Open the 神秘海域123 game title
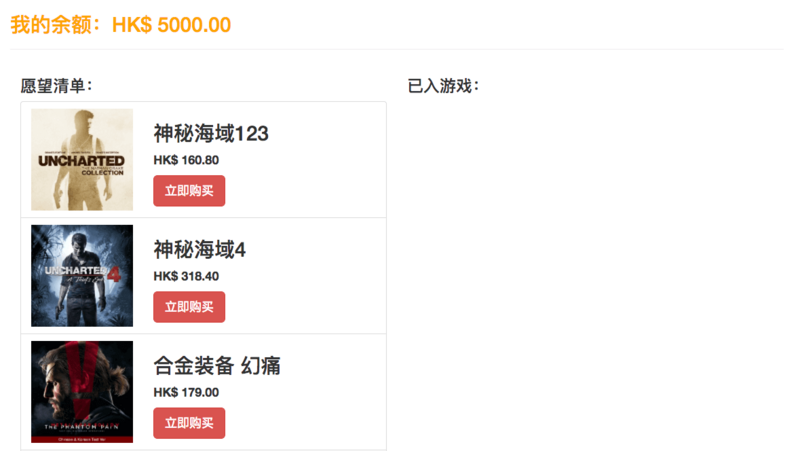Screen dimensions: 800x451 pyautogui.click(x=211, y=134)
